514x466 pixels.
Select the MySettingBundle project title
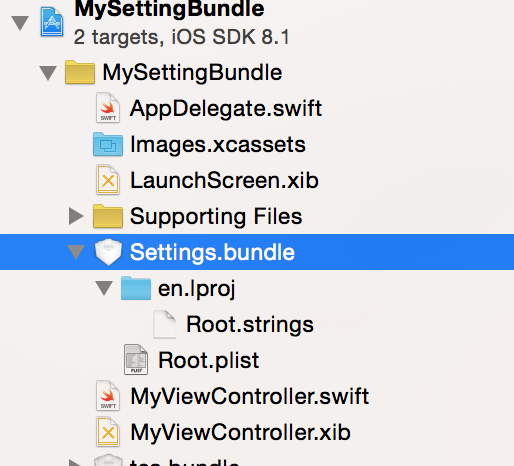click(169, 9)
